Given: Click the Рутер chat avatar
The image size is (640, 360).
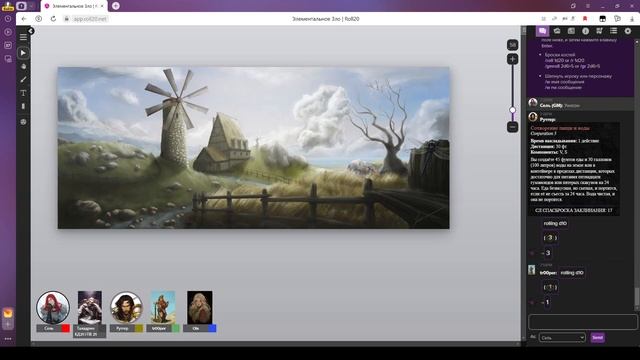Looking at the screenshot, I should pyautogui.click(x=533, y=117).
